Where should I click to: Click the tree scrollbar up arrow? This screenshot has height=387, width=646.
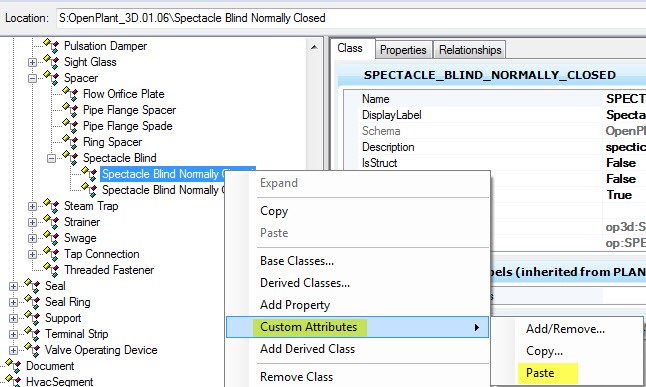click(314, 47)
